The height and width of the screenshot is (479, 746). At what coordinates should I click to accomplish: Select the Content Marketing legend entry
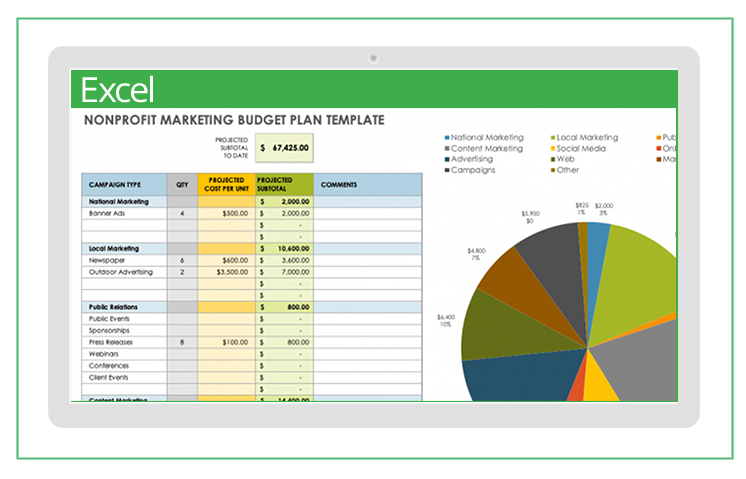click(486, 148)
